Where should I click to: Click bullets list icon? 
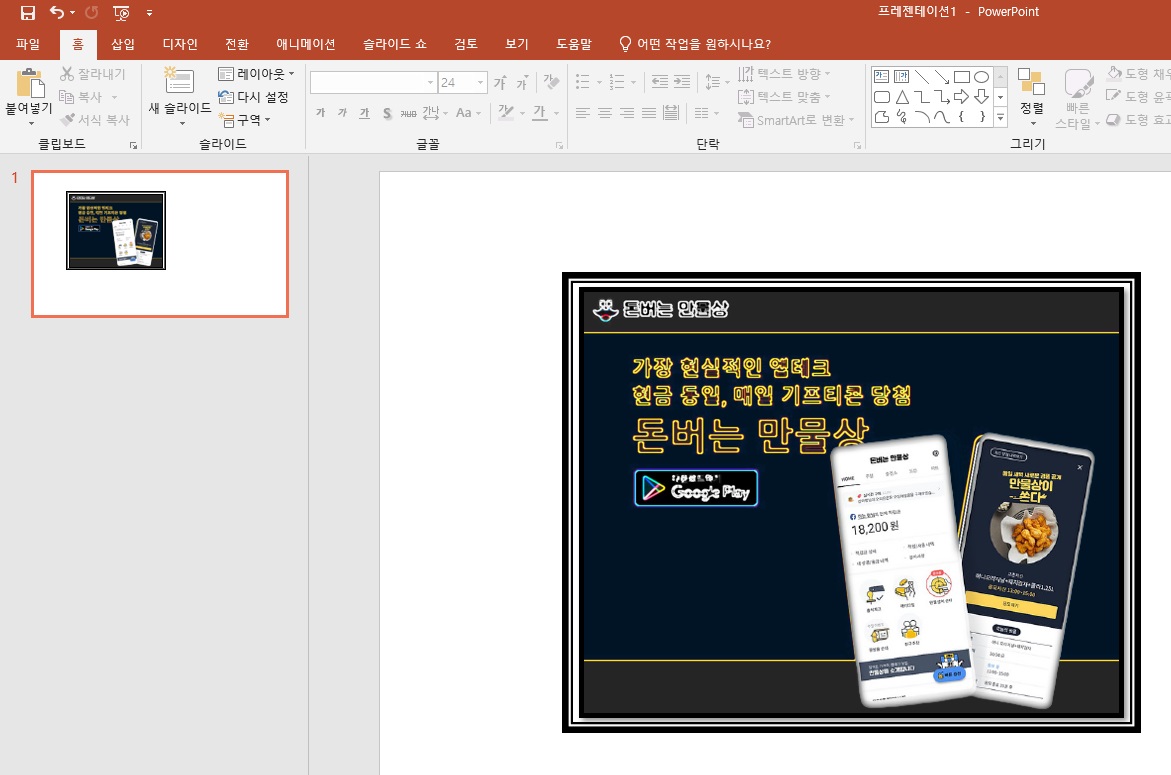point(583,81)
